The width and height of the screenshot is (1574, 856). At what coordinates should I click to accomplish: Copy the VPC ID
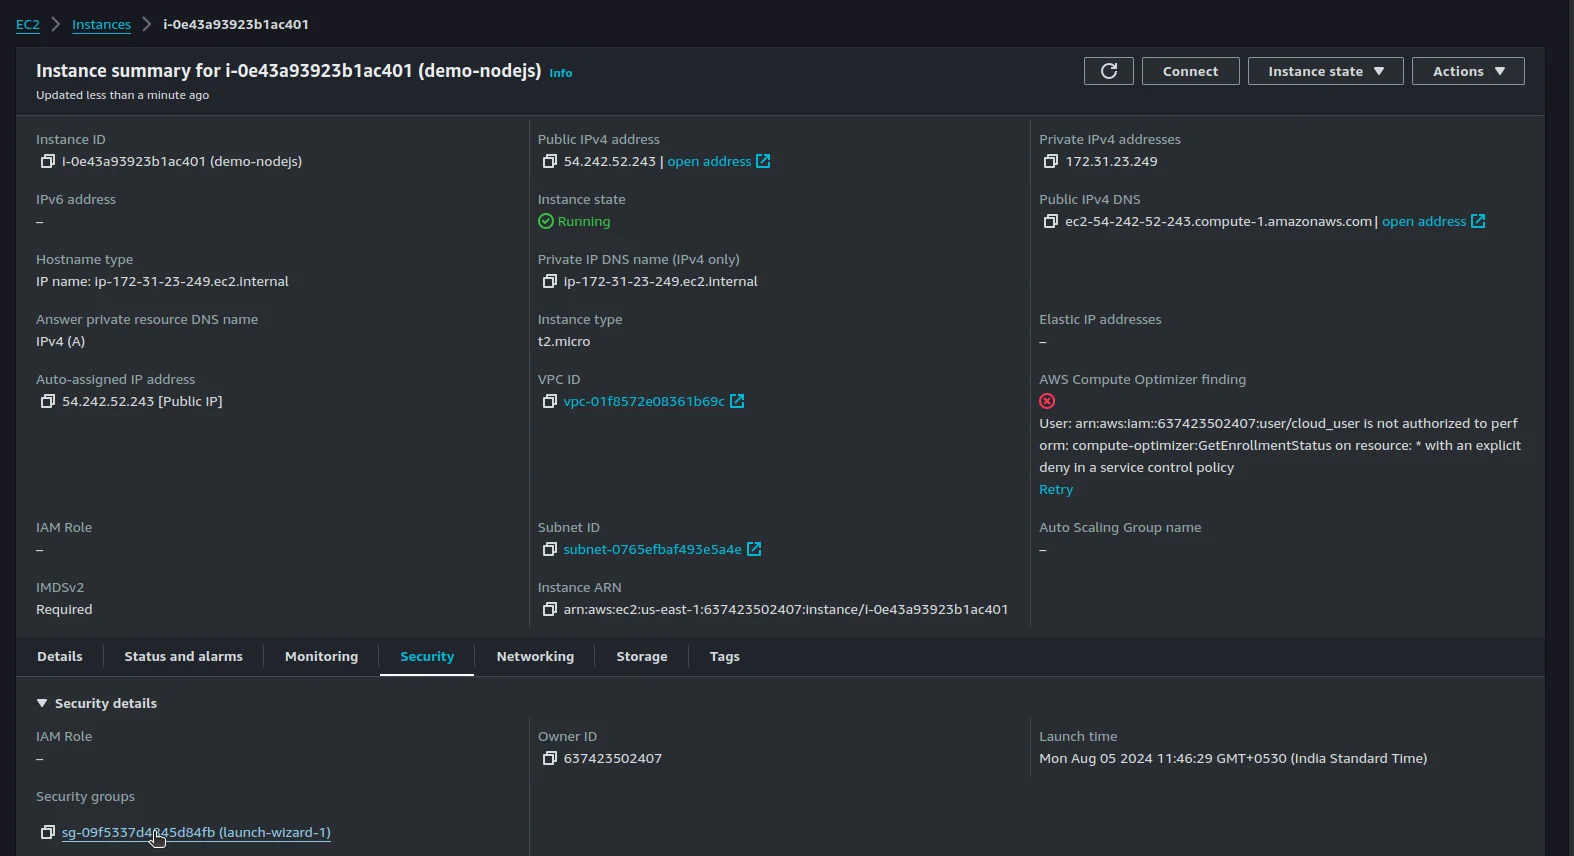click(x=549, y=401)
